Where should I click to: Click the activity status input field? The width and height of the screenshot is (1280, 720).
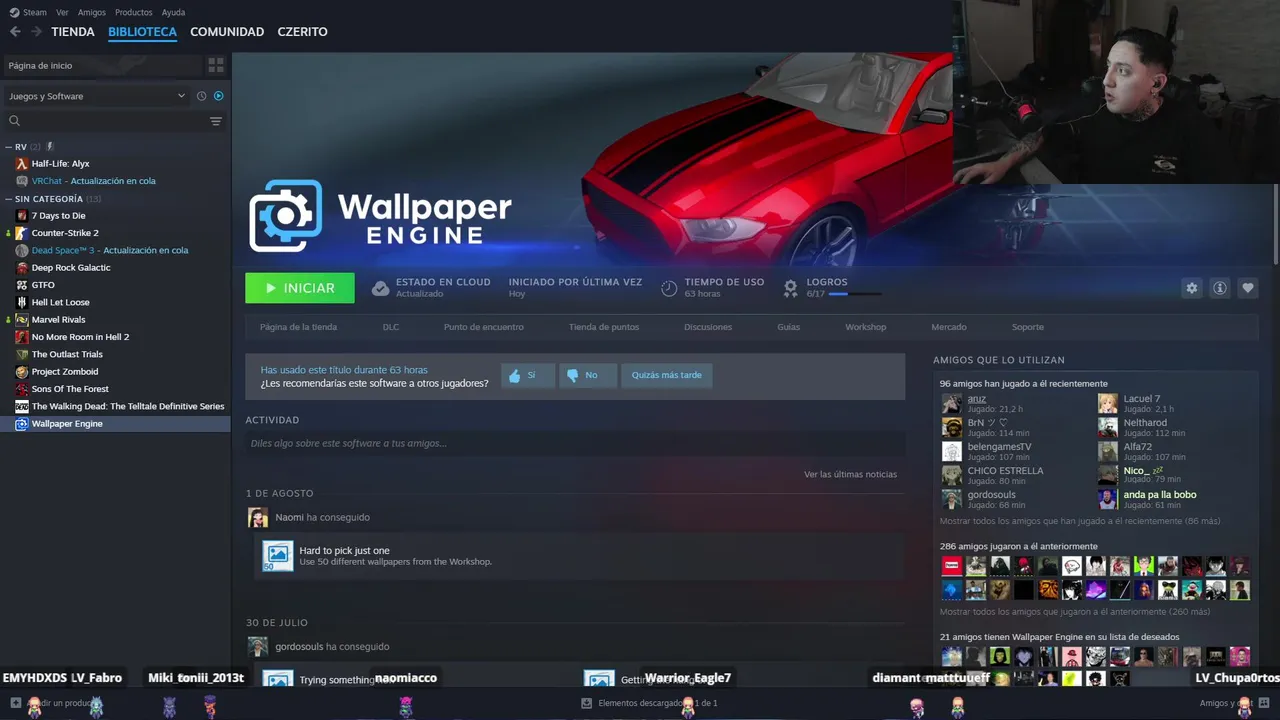575,443
